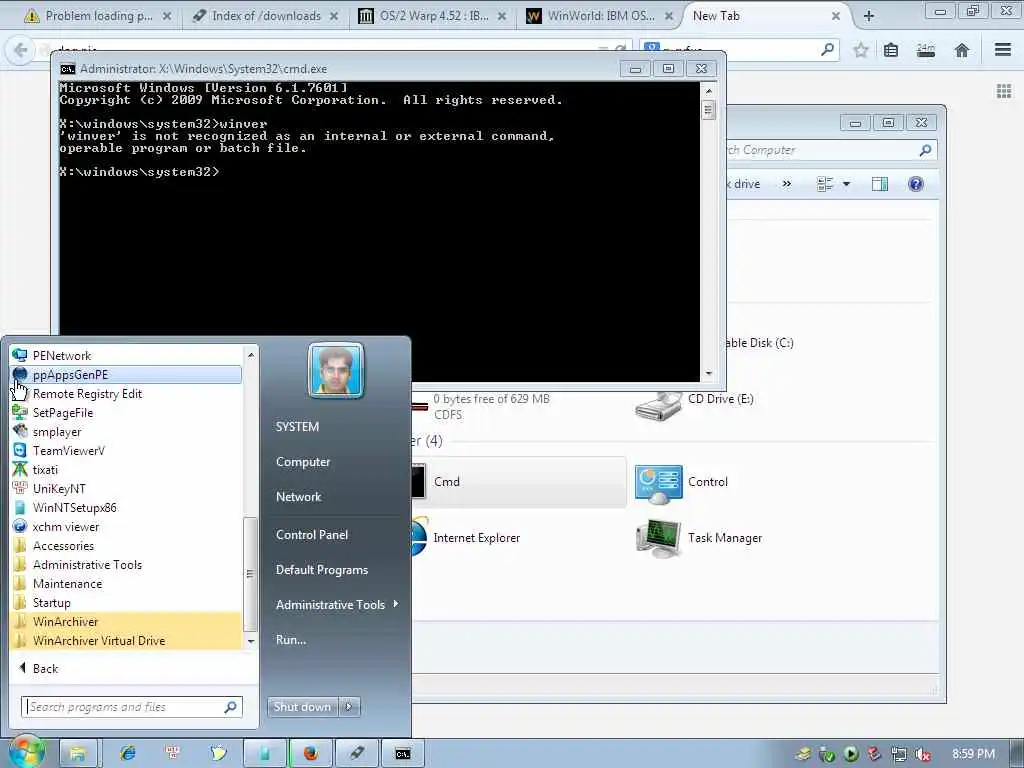This screenshot has width=1024, height=768.
Task: Expand WinArchiver Virtual Drive folder
Action: [x=125, y=640]
